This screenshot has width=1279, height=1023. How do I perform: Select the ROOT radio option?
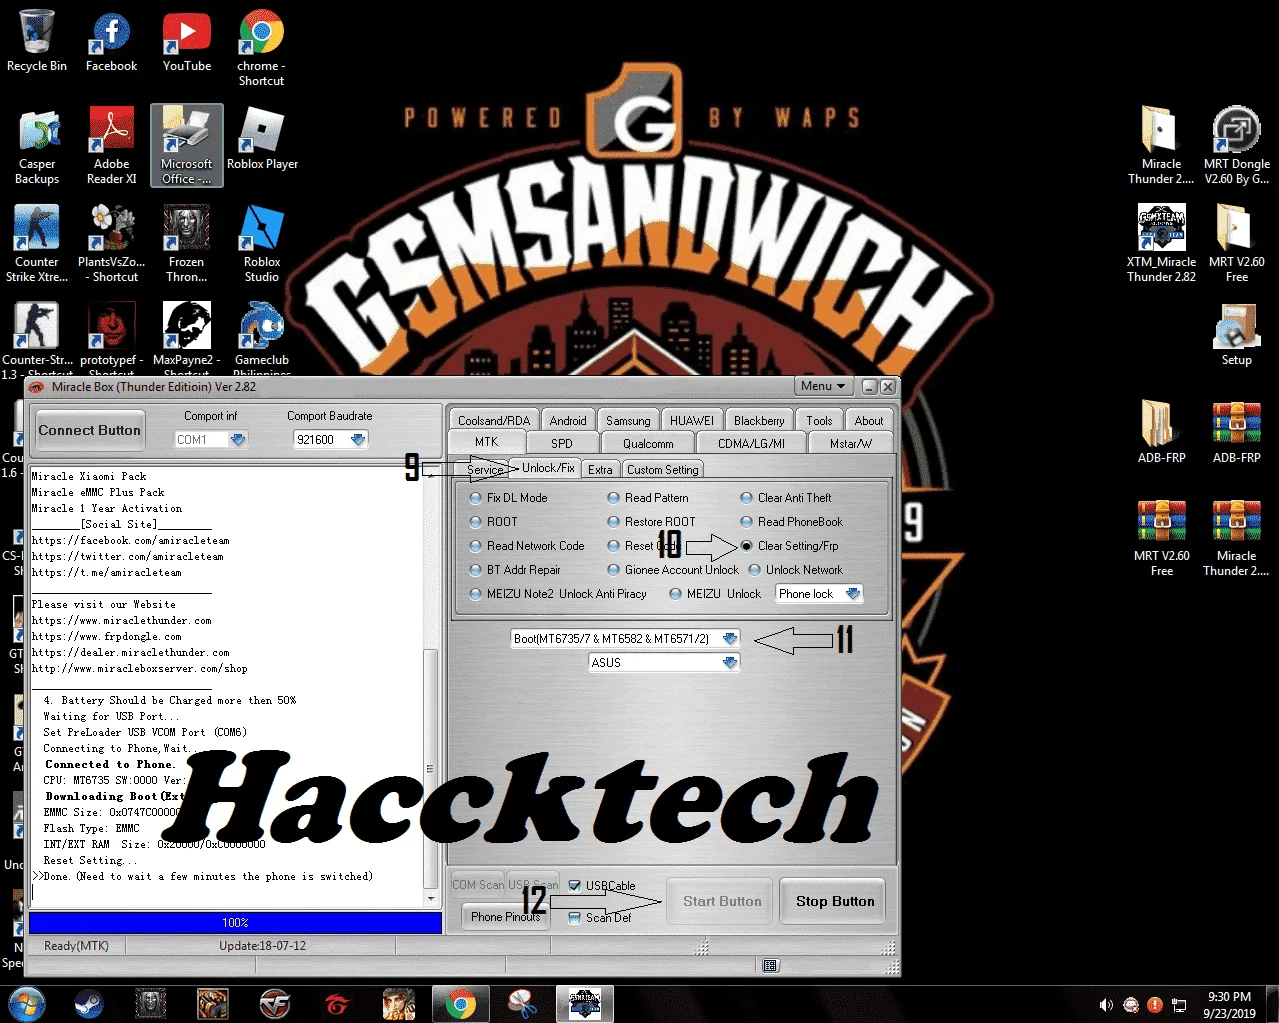[476, 521]
